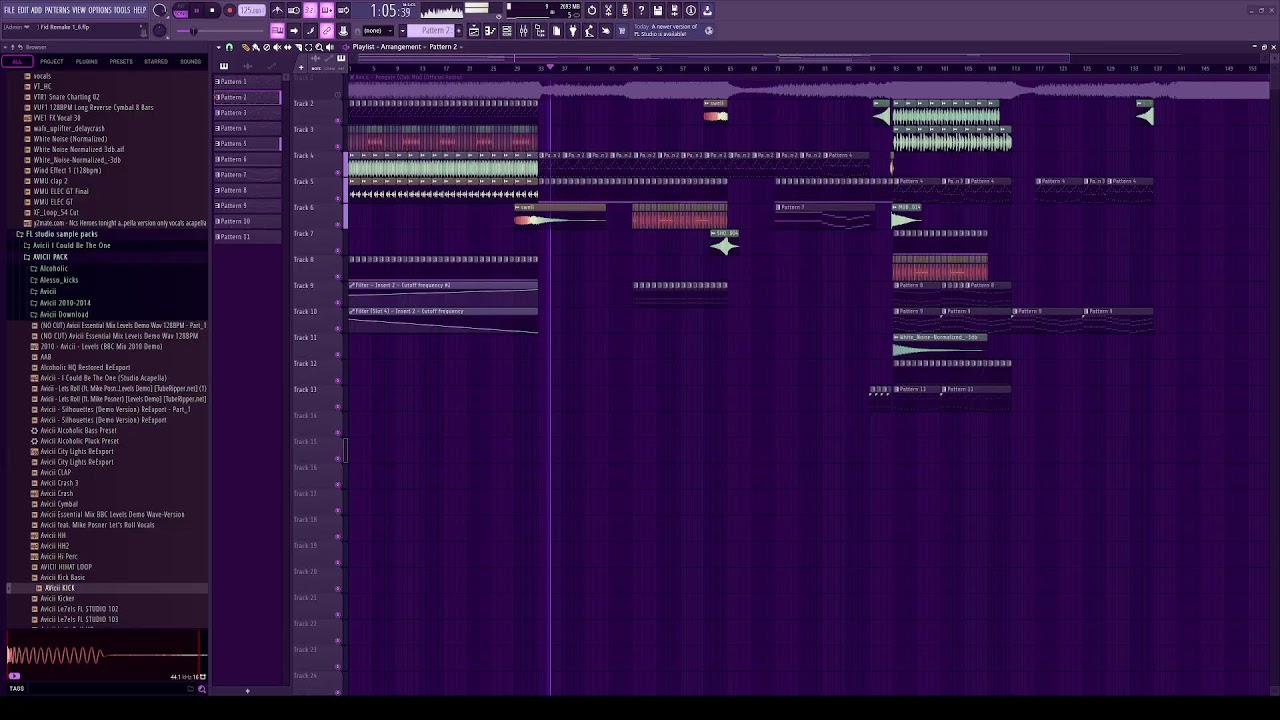The height and width of the screenshot is (720, 1280).
Task: Select the delete tool in playlist toolbar
Action: (266, 47)
